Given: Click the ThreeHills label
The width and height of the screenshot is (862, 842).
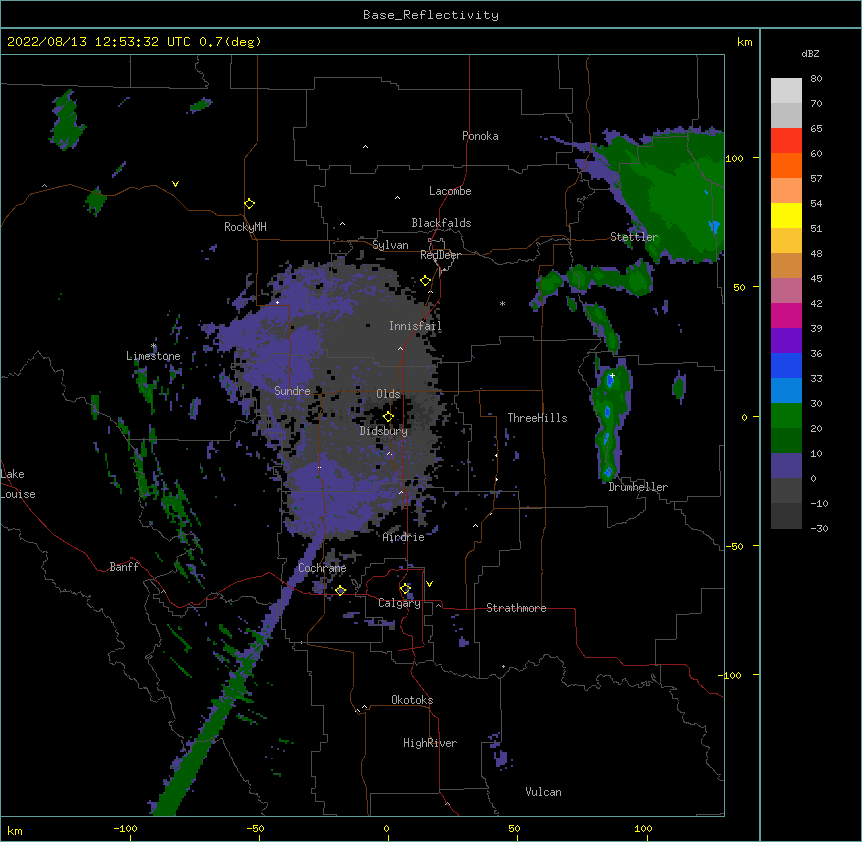Looking at the screenshot, I should pos(537,418).
